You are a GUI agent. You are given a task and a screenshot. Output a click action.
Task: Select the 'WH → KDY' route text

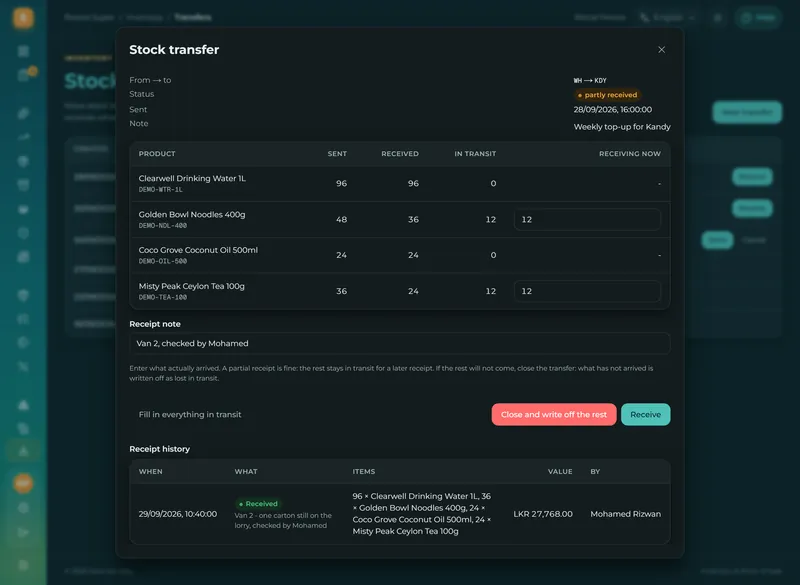pos(590,81)
